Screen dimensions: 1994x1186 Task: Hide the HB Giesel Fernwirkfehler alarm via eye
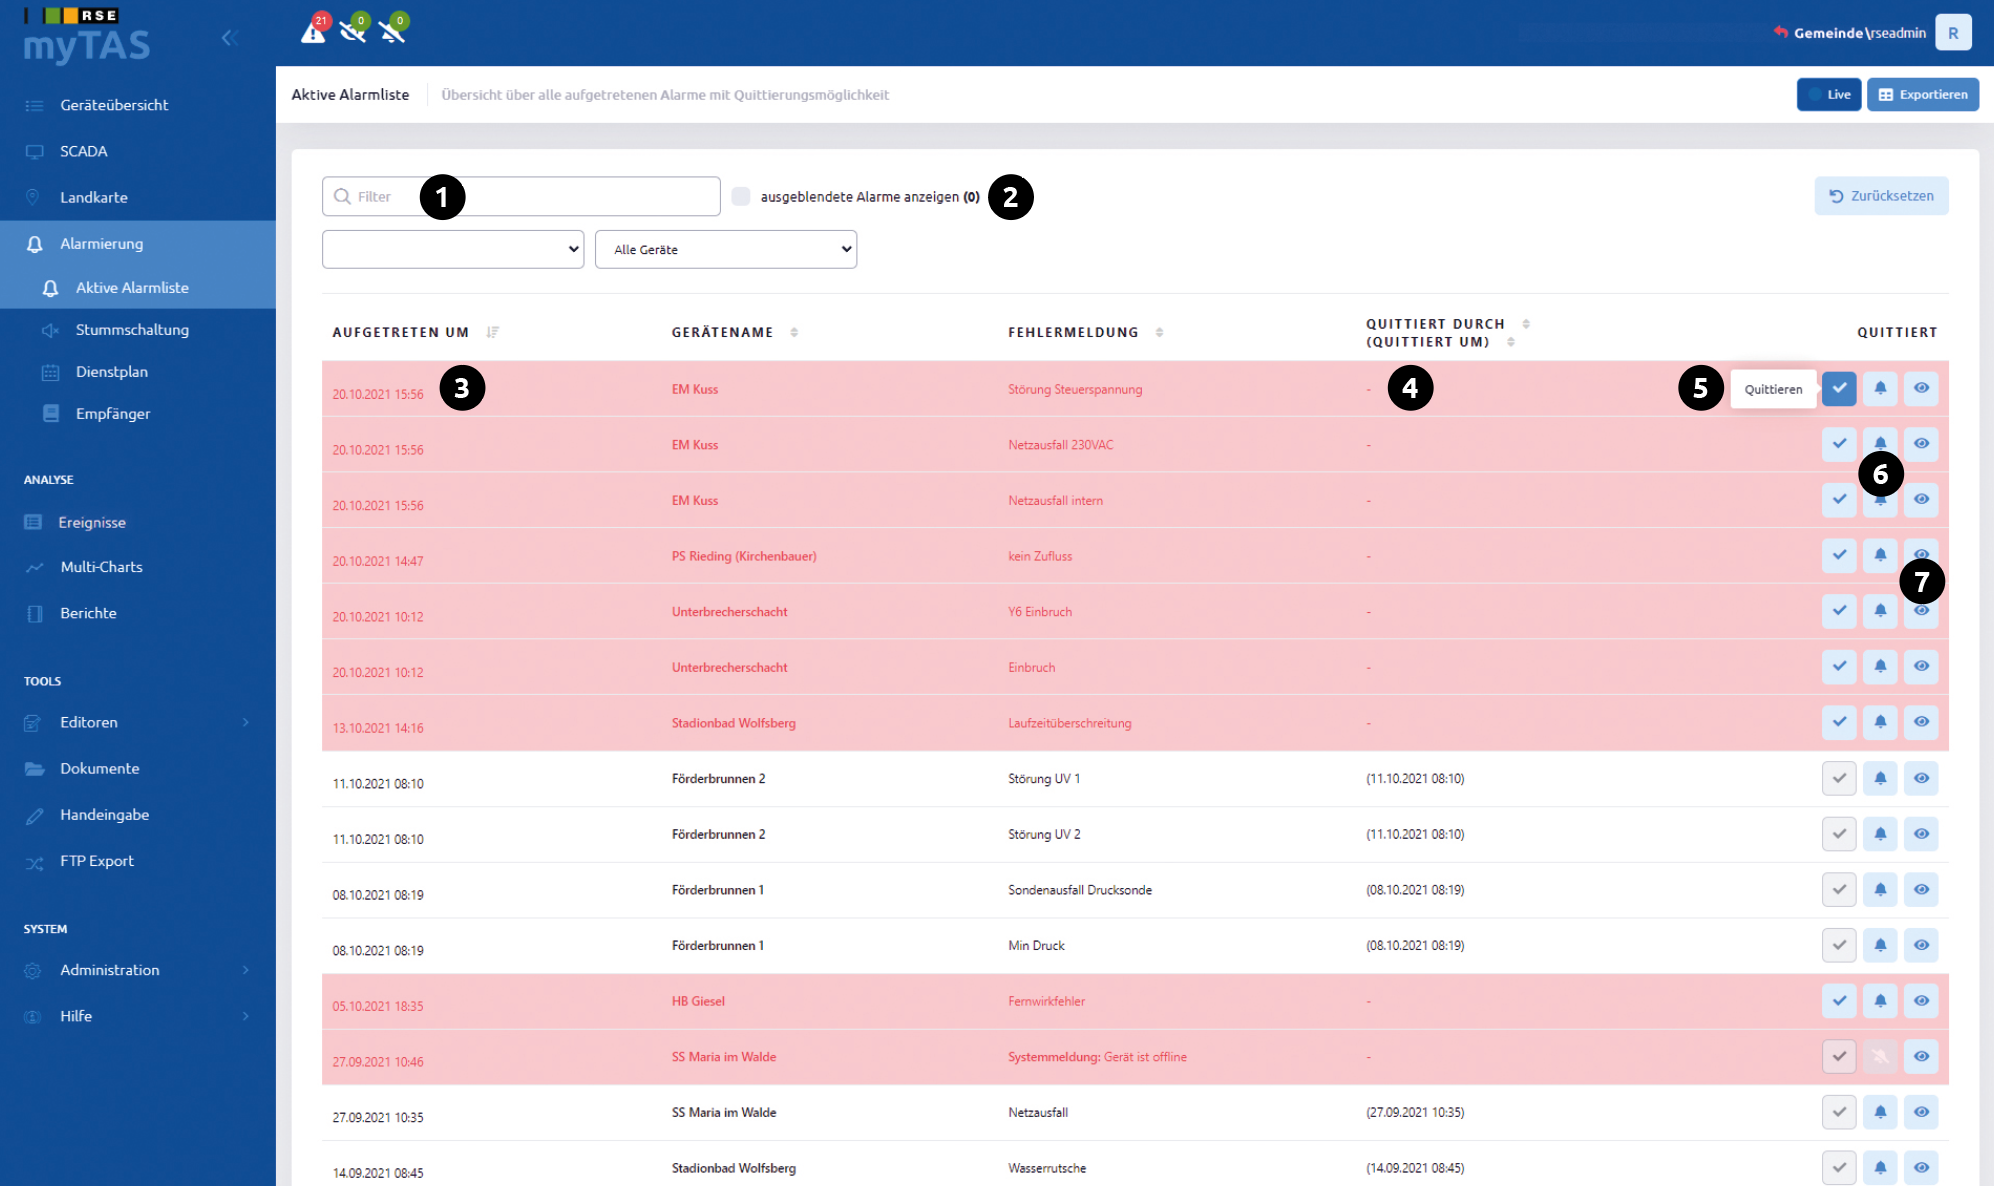point(1921,1000)
